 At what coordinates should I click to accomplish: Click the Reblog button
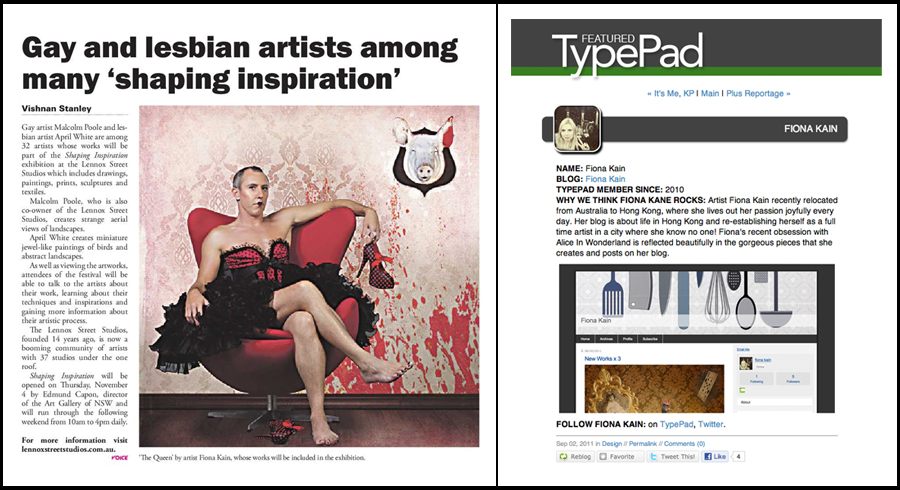(x=575, y=457)
